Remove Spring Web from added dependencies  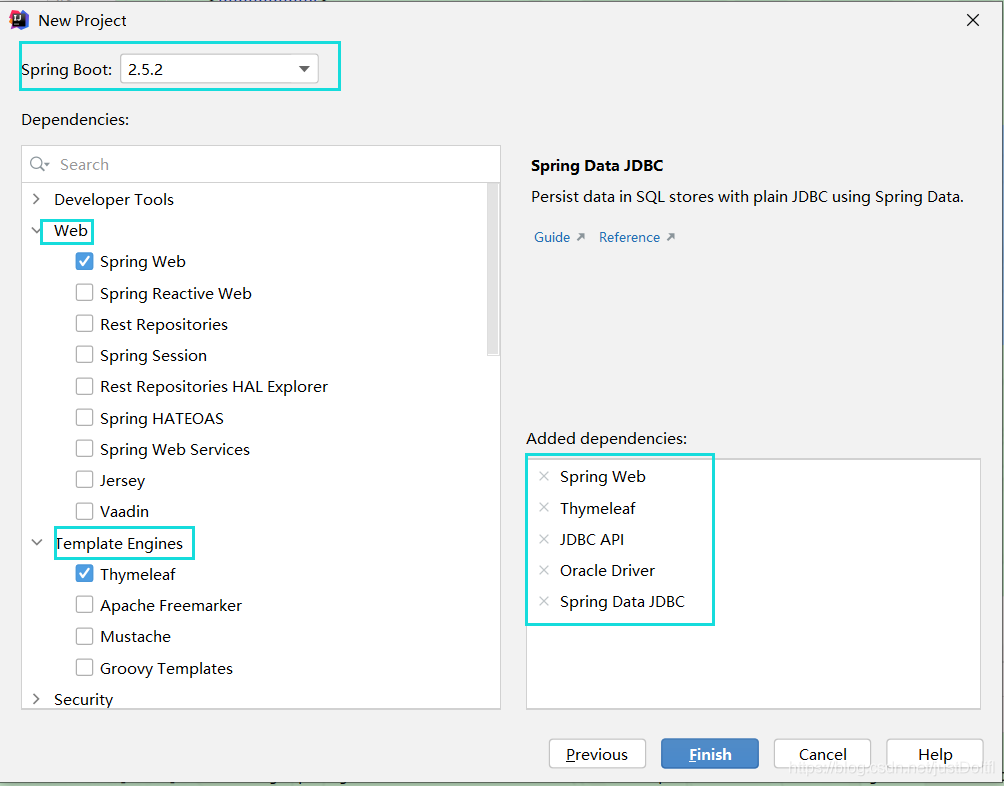pos(544,477)
